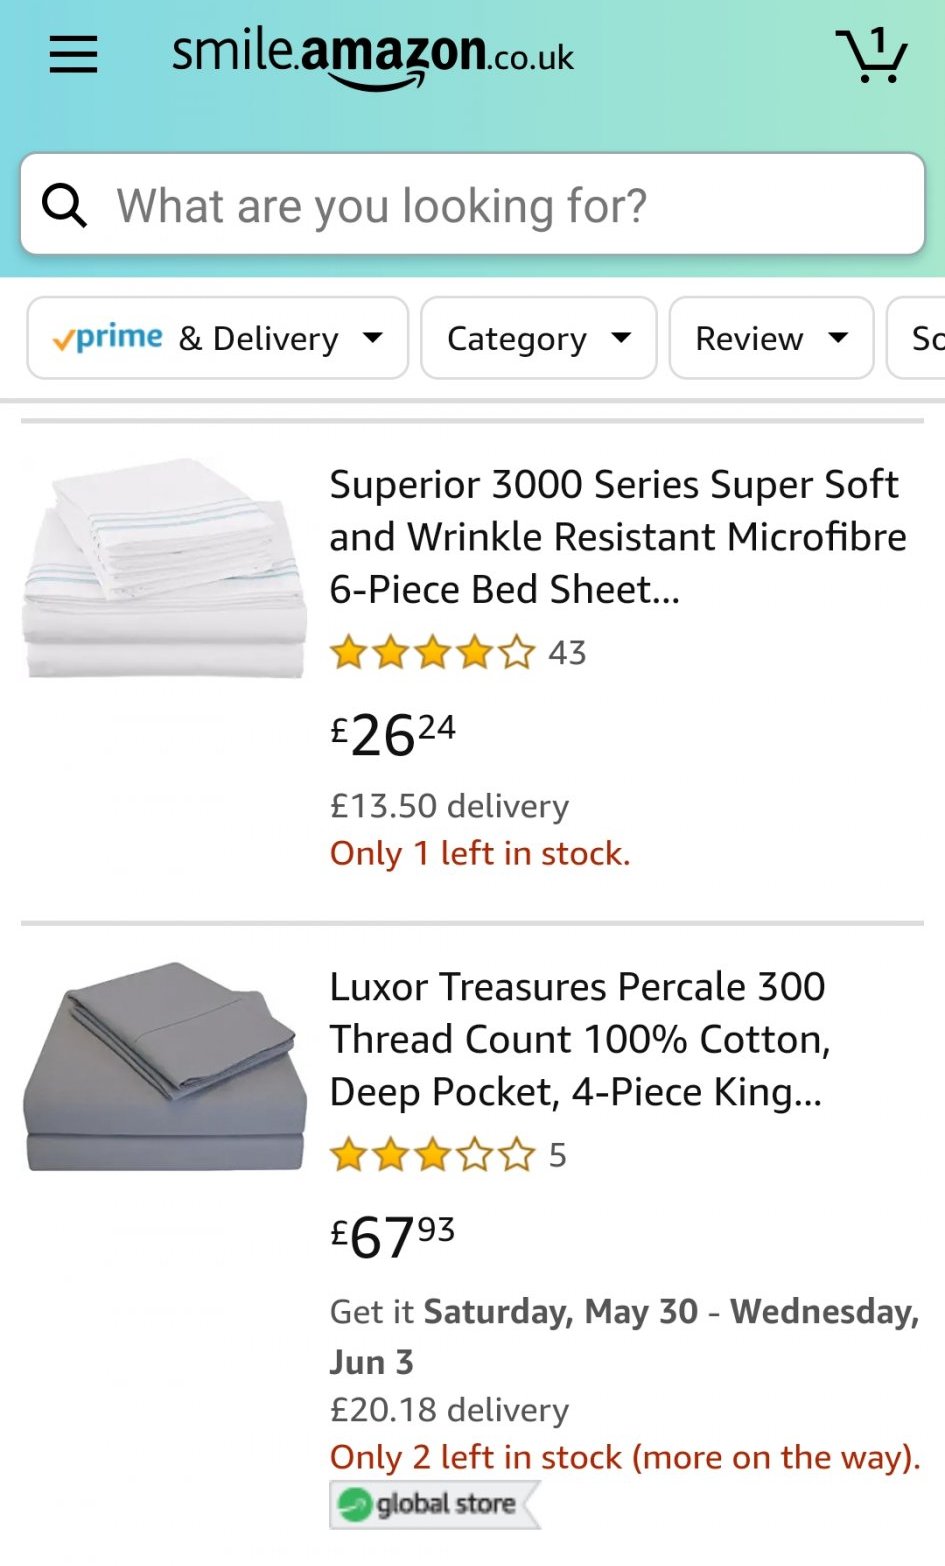Tap the £67.93 price
This screenshot has height=1566, width=945.
tap(393, 1236)
